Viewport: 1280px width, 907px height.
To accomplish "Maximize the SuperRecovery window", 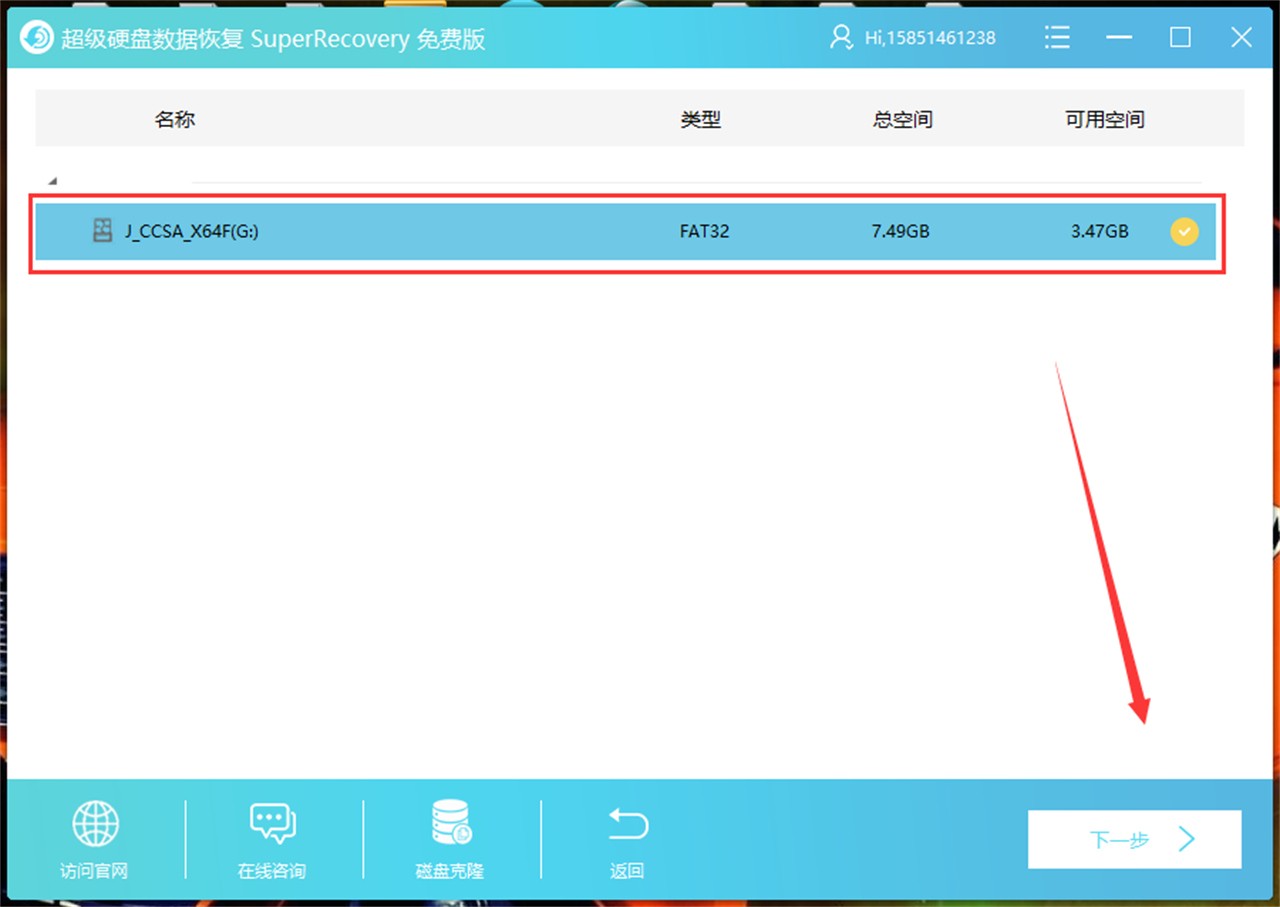I will click(x=1180, y=38).
